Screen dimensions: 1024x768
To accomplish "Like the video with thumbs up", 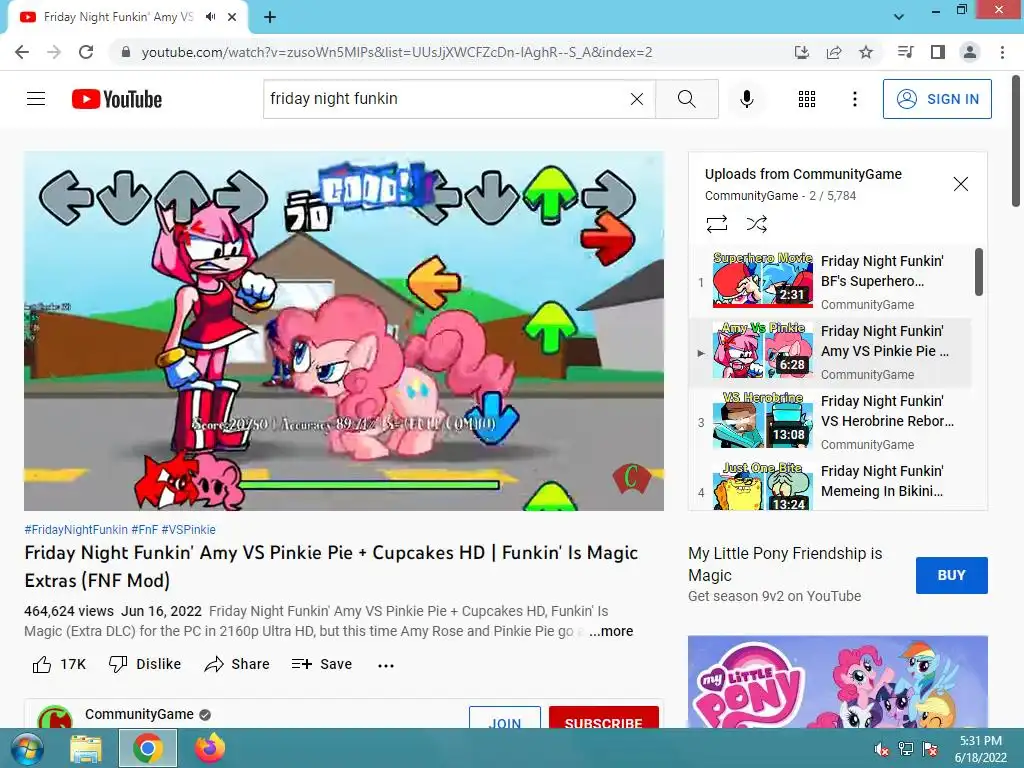I will (x=59, y=664).
